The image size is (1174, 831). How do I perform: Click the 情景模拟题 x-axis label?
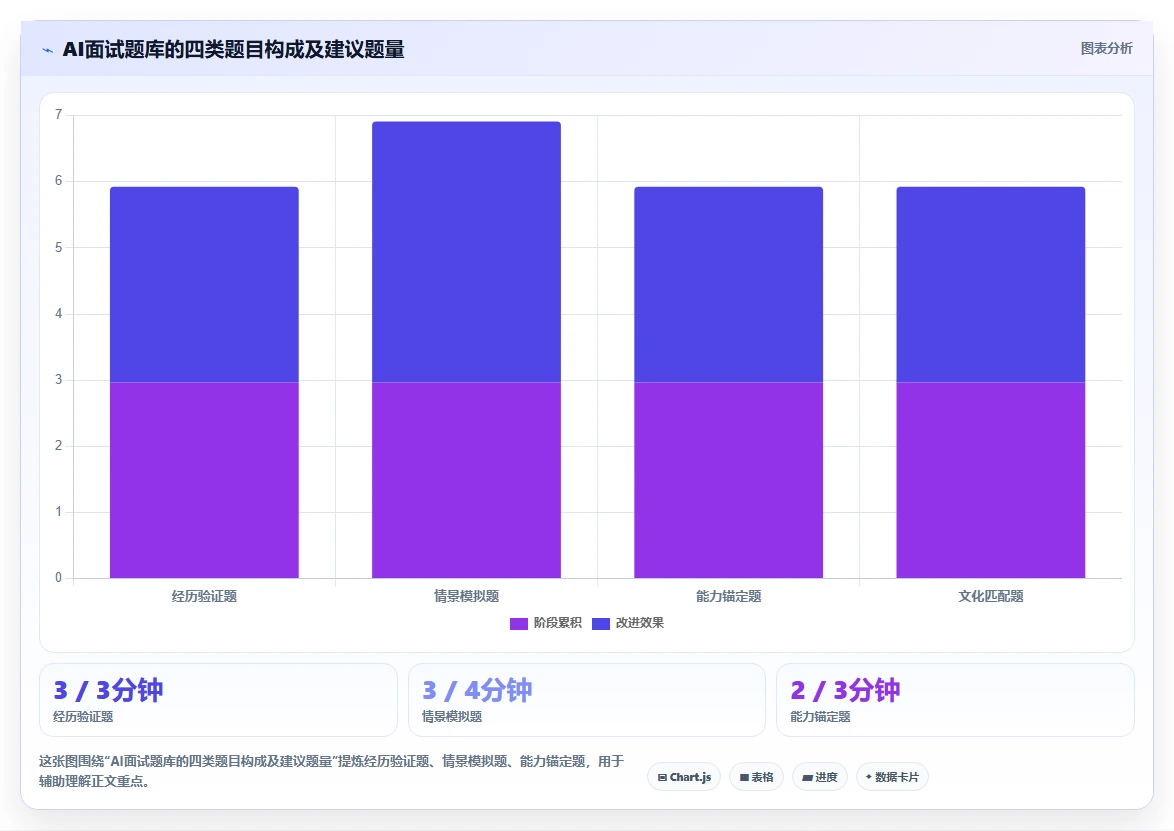(466, 597)
